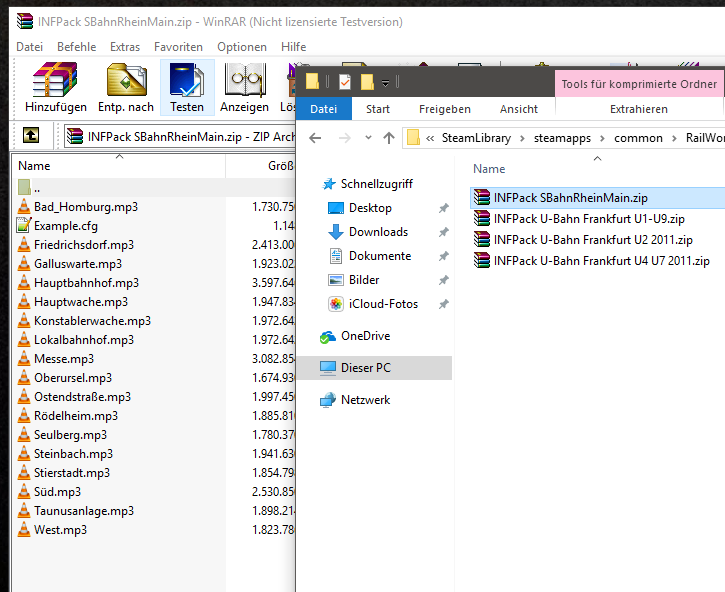Open the Extrahieren ribbon tab
This screenshot has height=592, width=725.
[639, 109]
